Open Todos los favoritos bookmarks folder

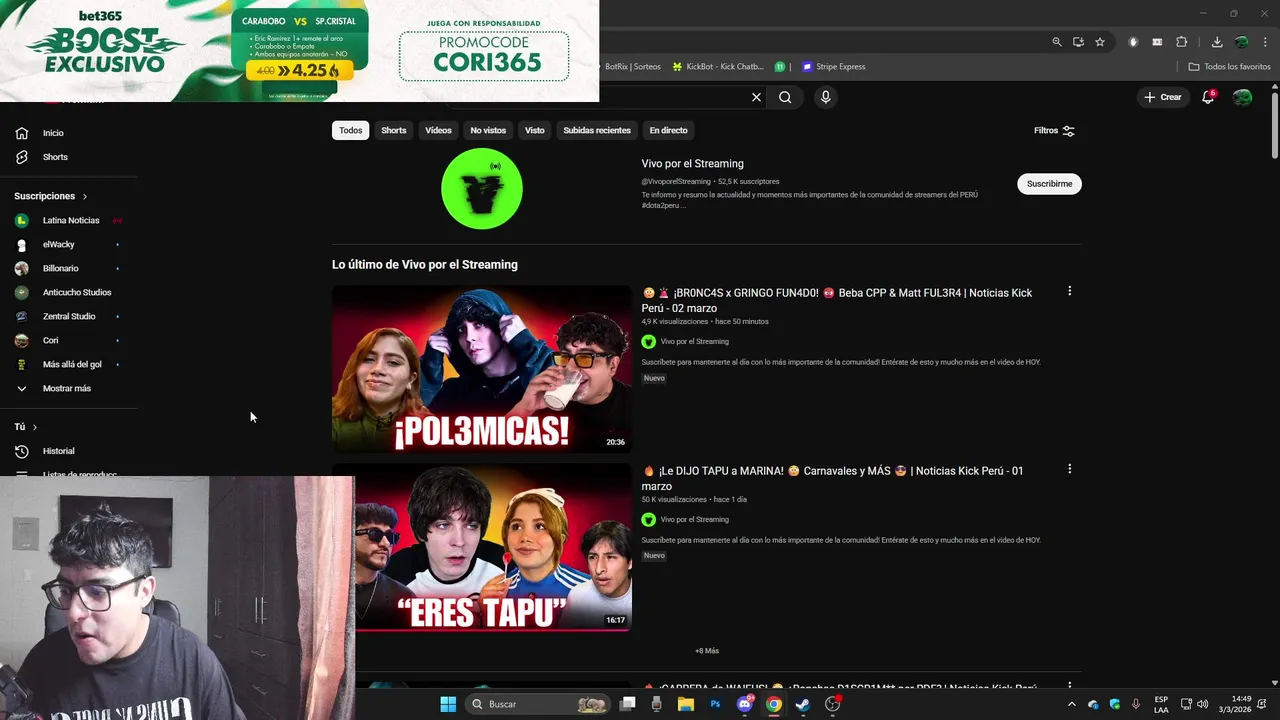point(1229,67)
